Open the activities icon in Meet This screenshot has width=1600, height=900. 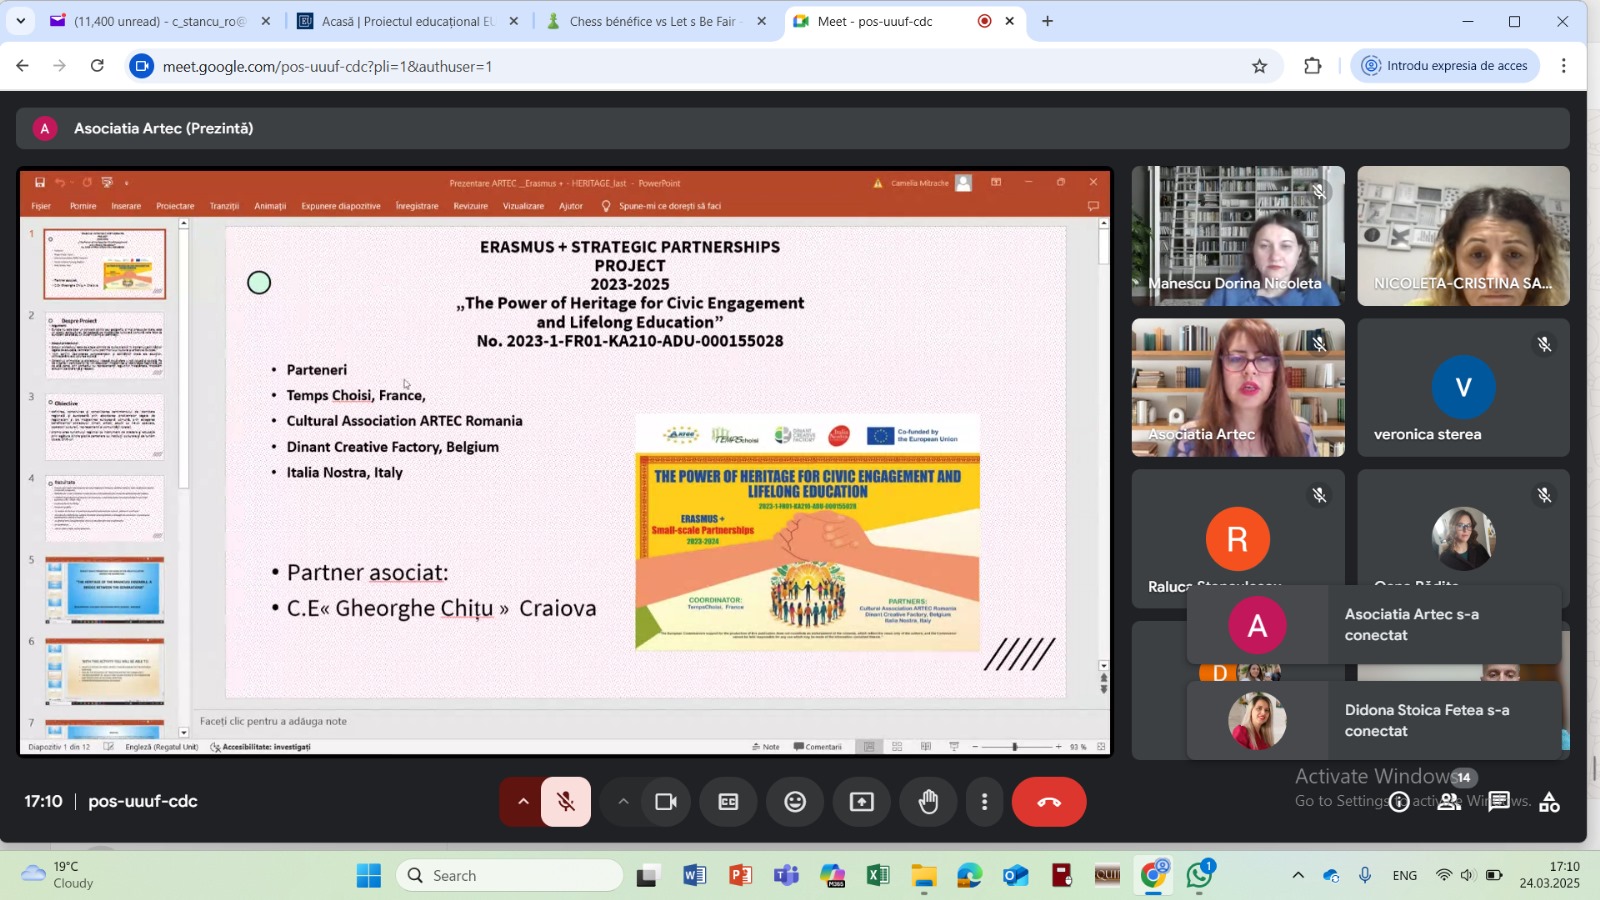[1549, 802]
